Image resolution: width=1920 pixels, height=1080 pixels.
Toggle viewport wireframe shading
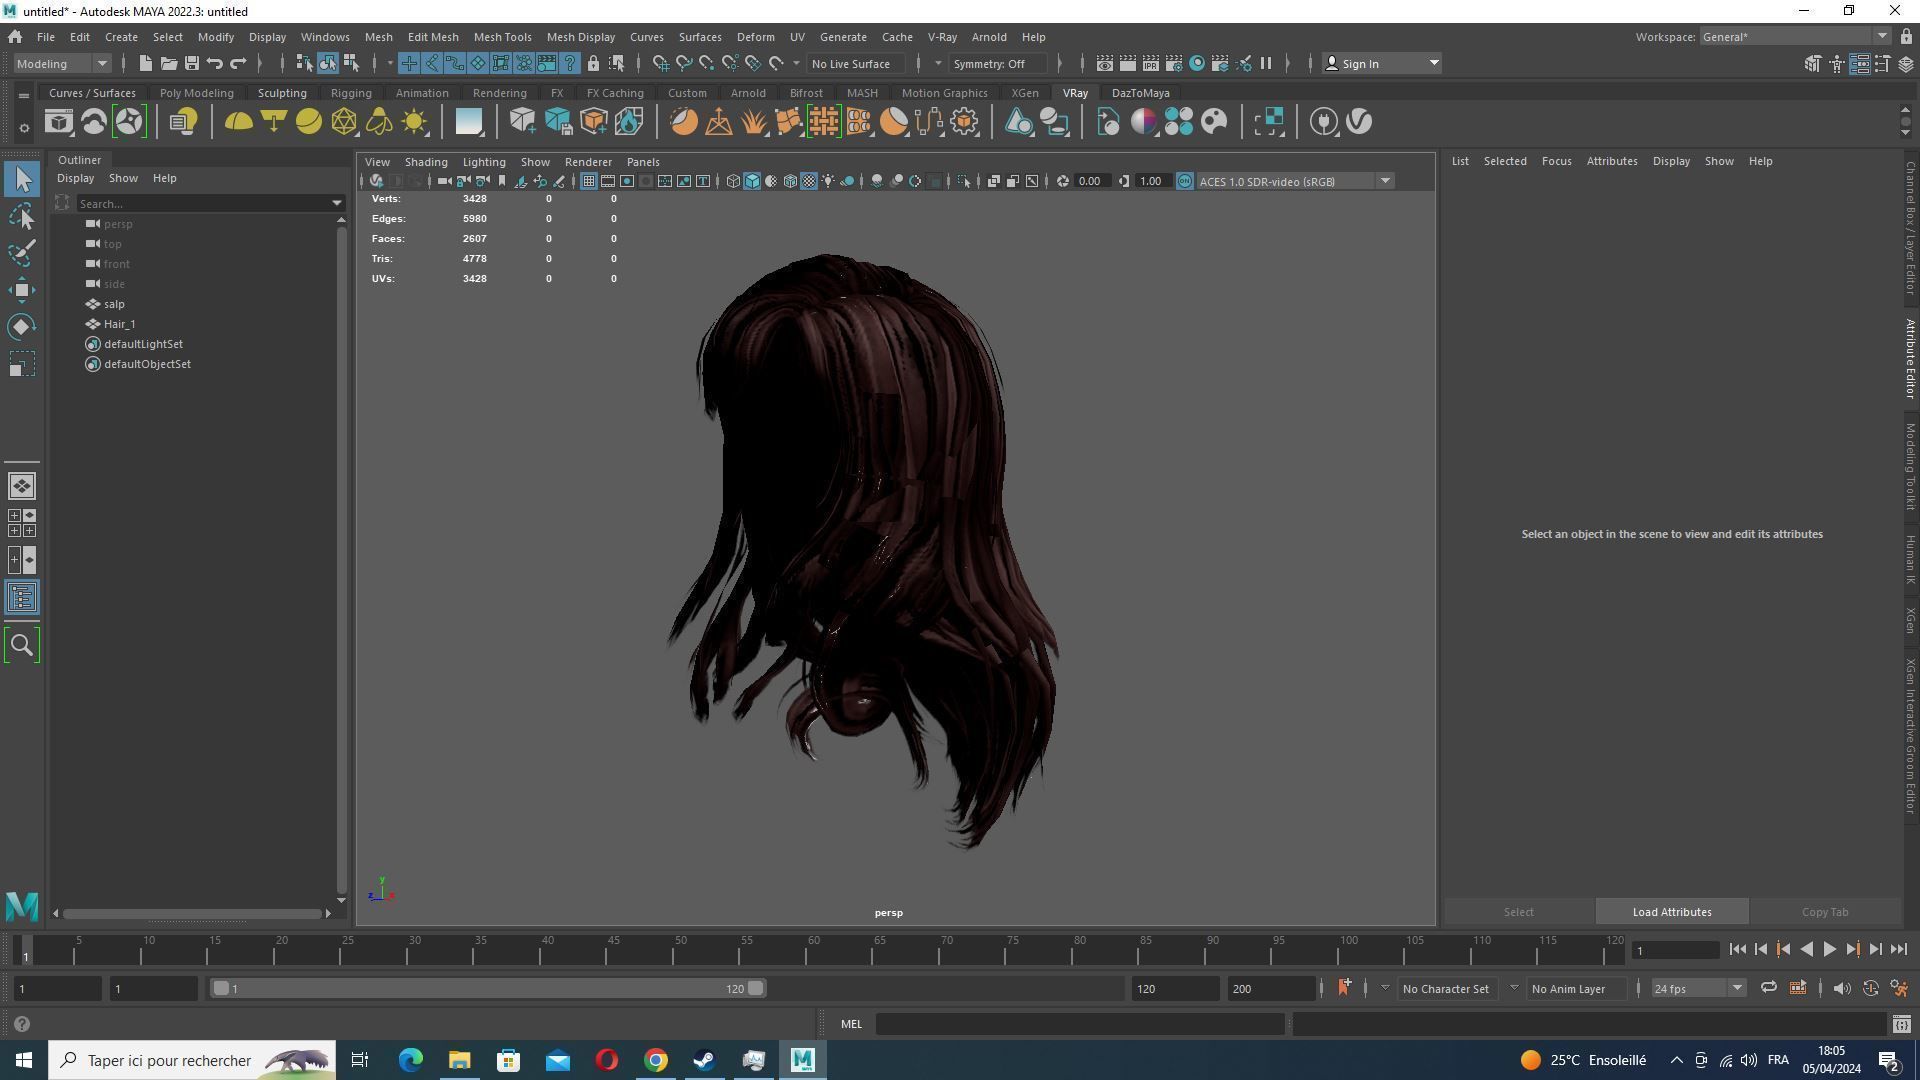click(x=733, y=181)
